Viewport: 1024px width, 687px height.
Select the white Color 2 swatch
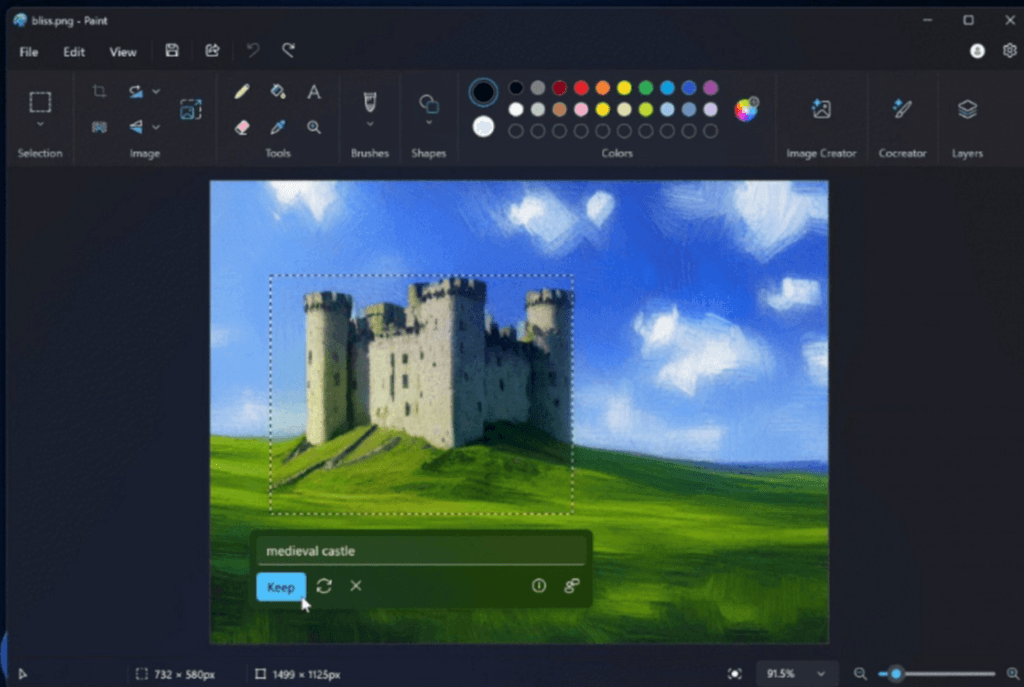483,127
